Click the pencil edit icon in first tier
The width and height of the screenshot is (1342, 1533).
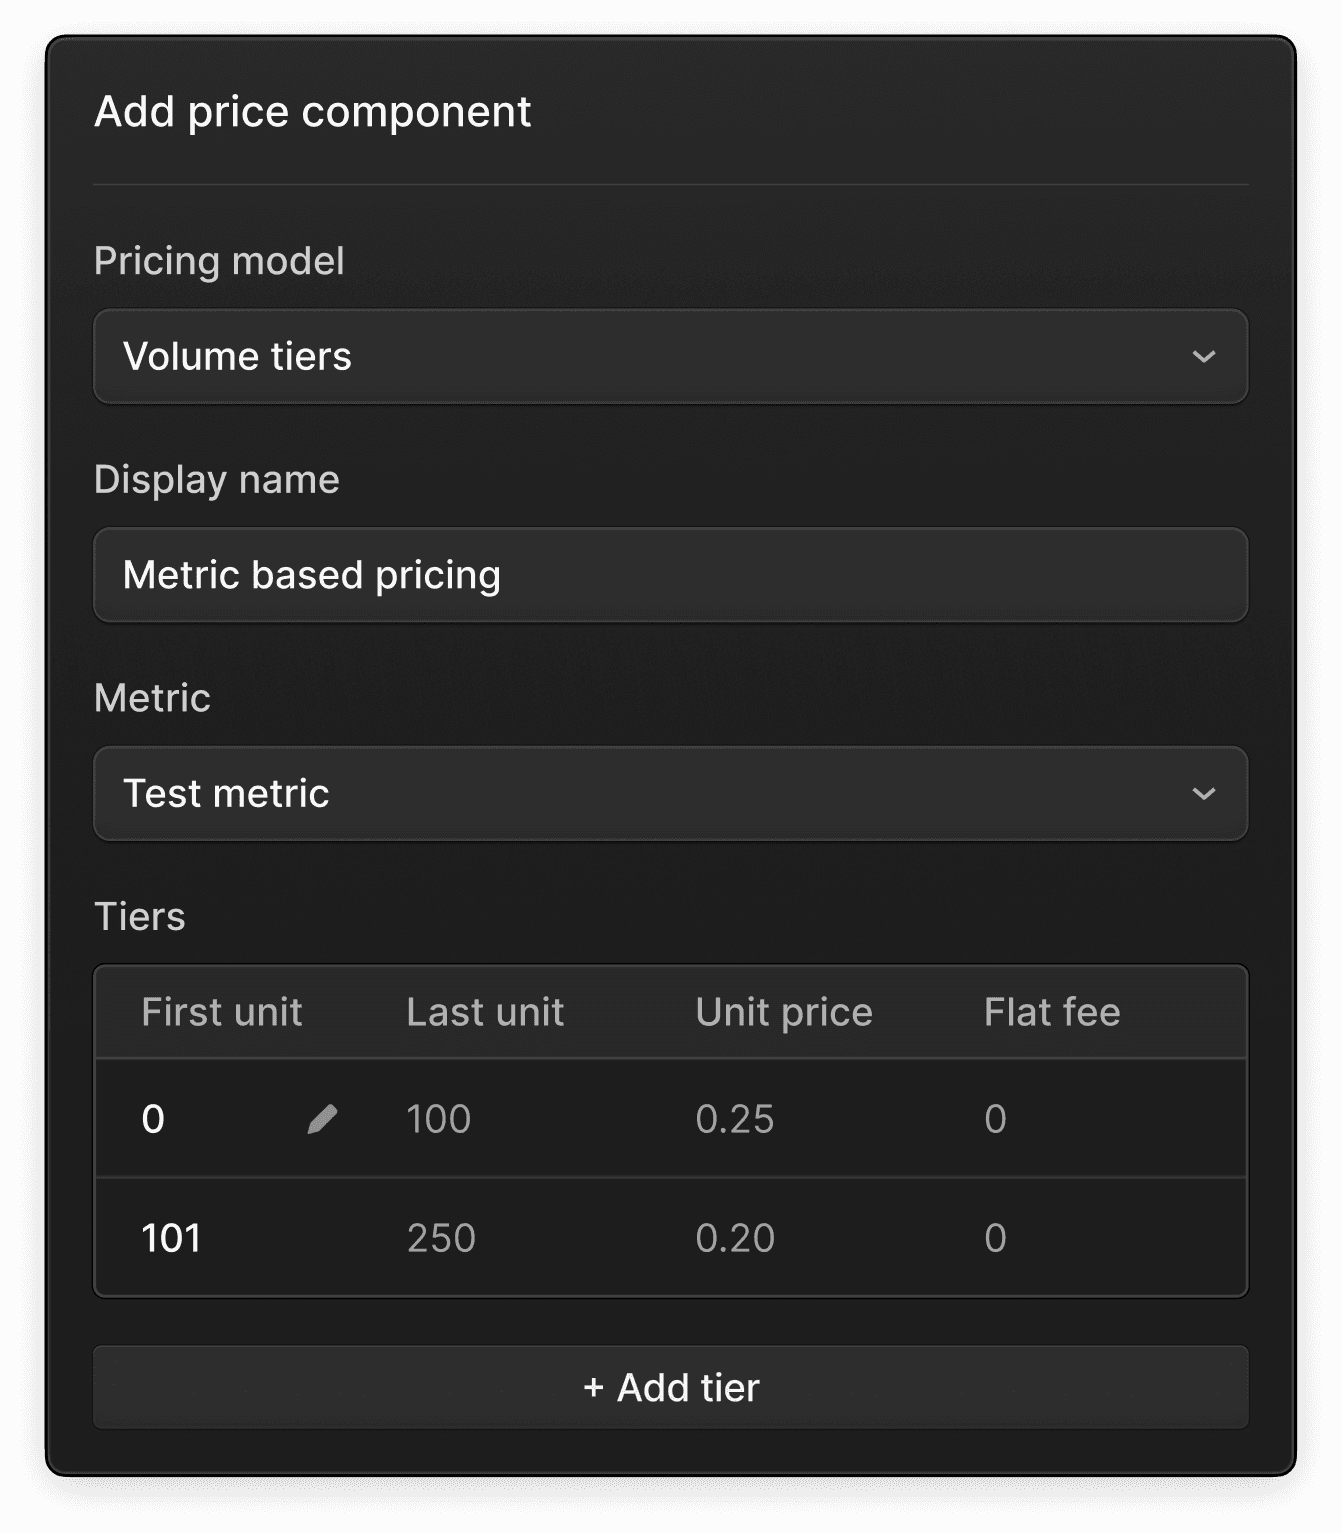[x=322, y=1119]
